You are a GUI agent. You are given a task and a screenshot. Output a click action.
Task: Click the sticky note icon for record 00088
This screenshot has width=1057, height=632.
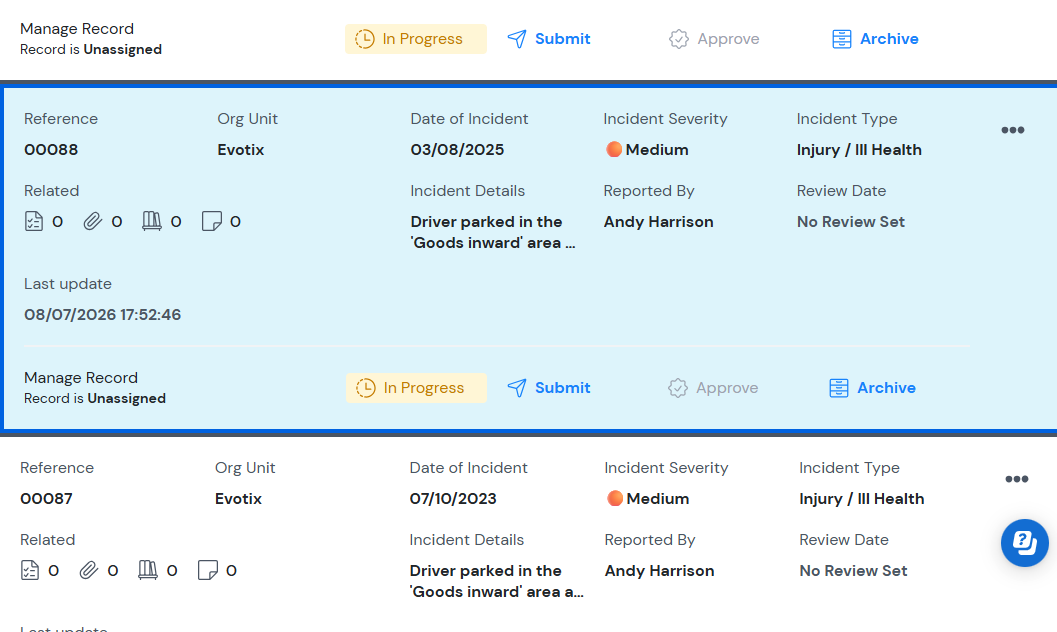pyautogui.click(x=212, y=221)
